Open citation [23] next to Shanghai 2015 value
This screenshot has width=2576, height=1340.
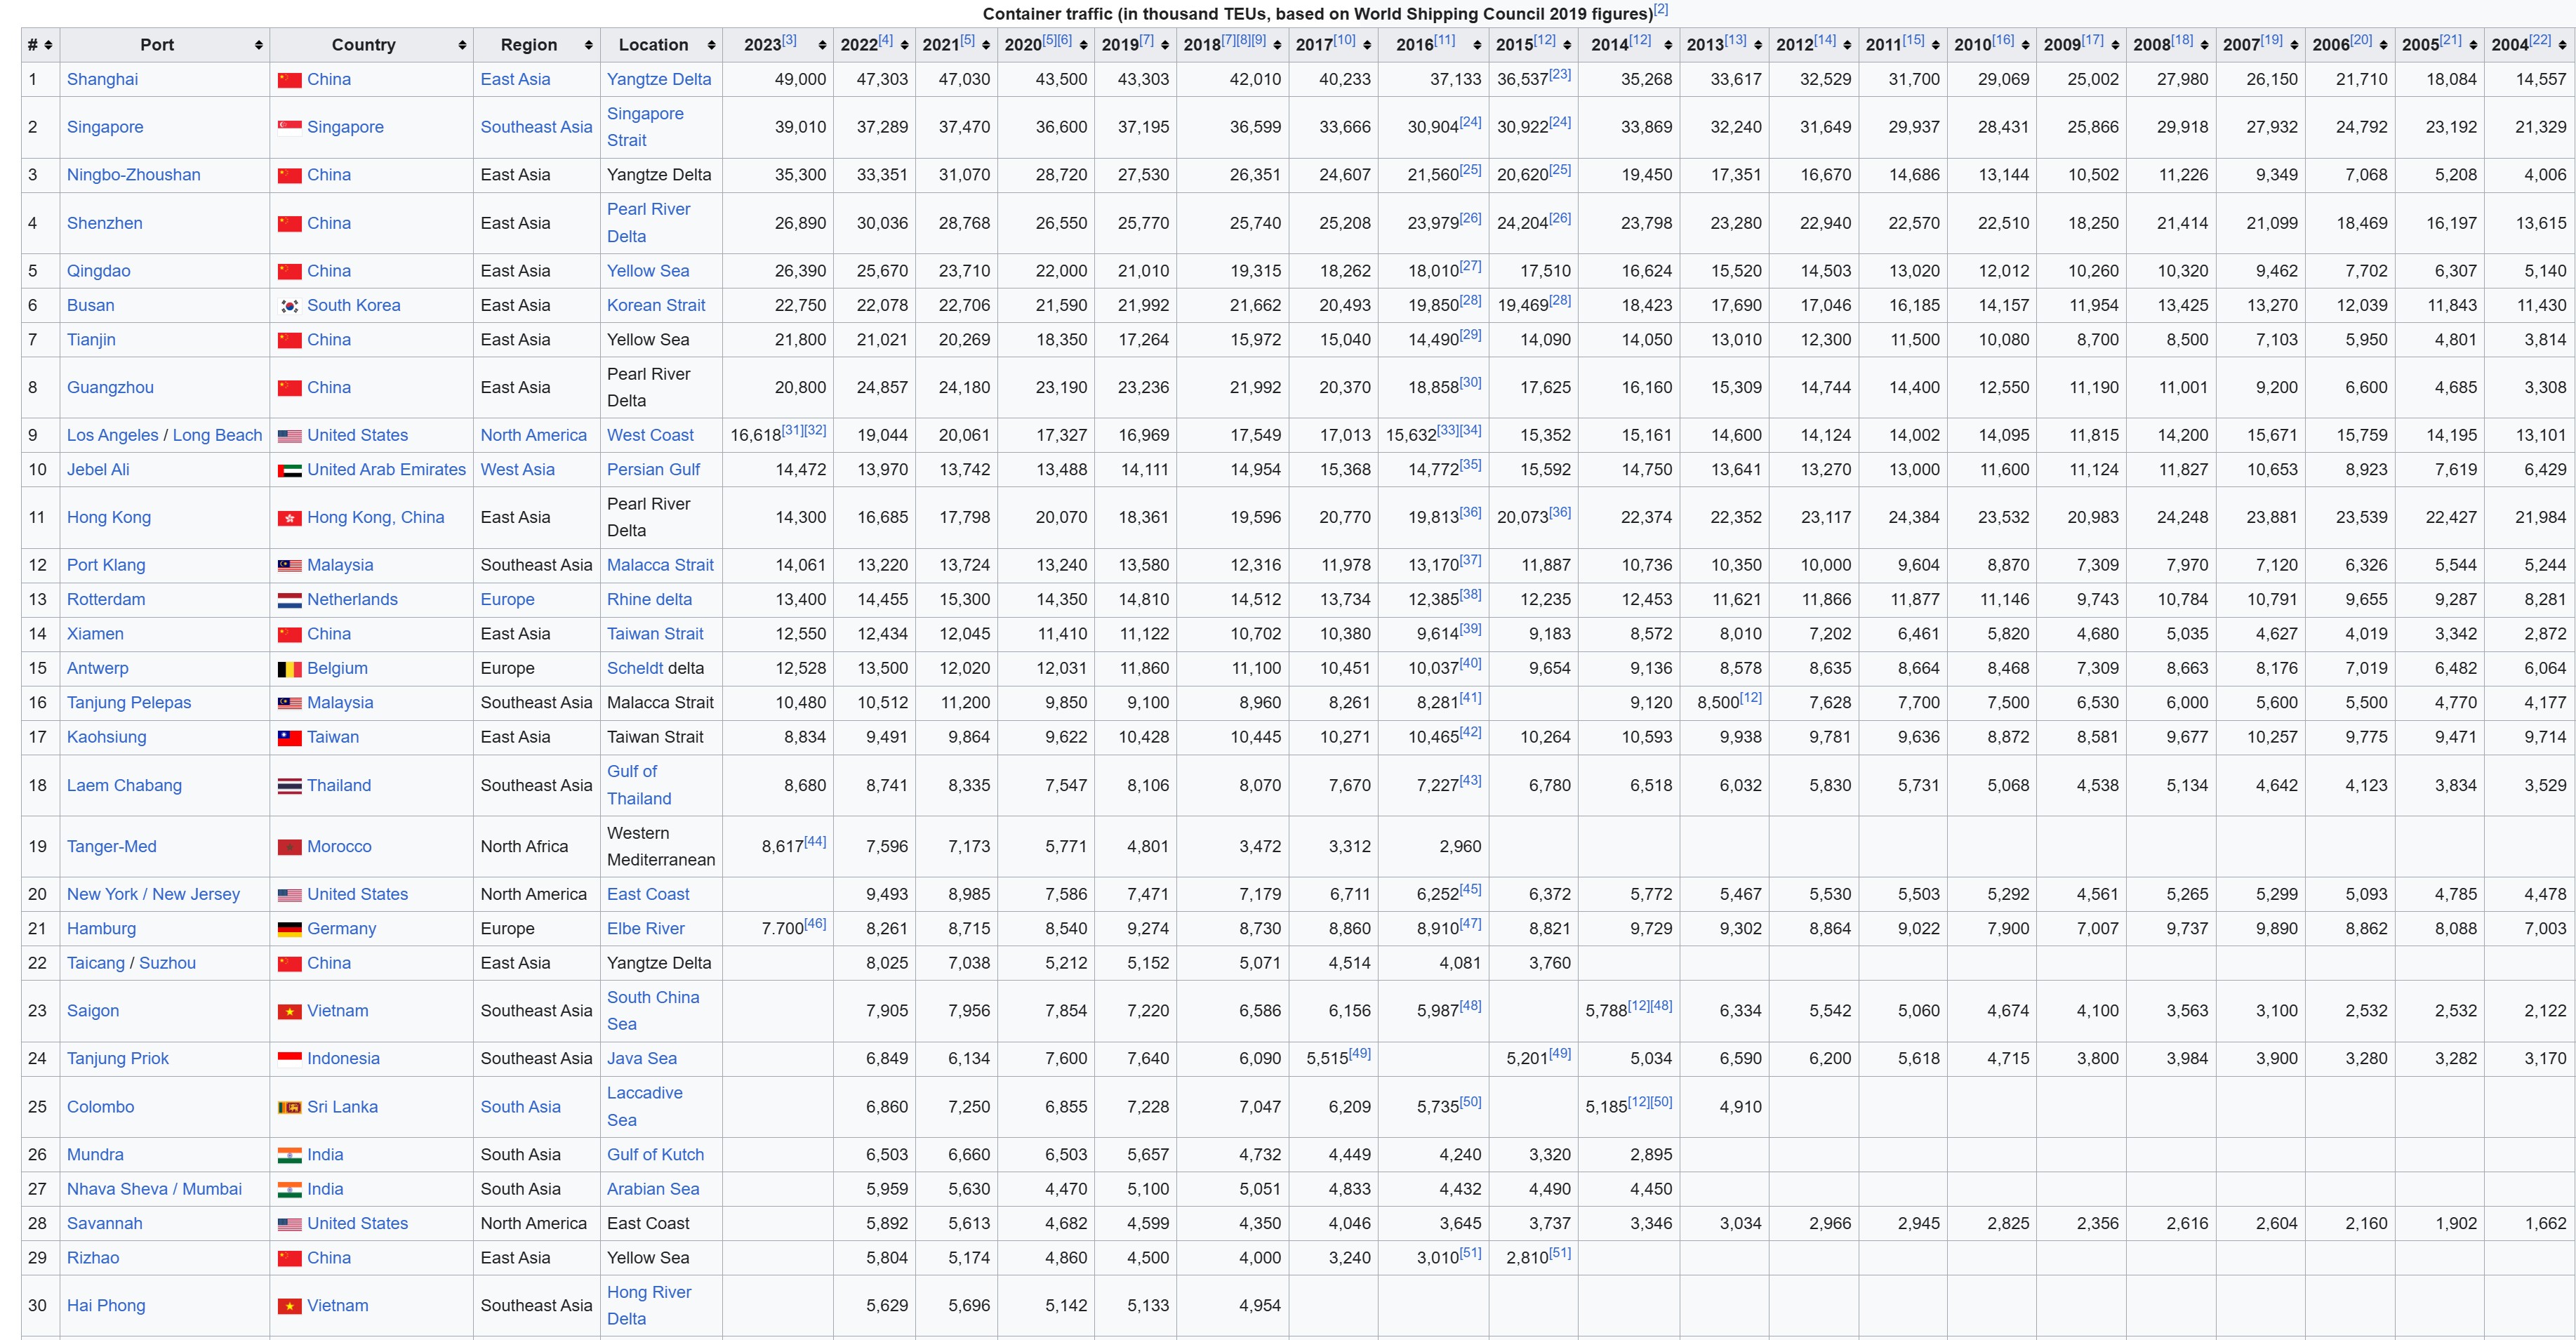click(x=1559, y=75)
